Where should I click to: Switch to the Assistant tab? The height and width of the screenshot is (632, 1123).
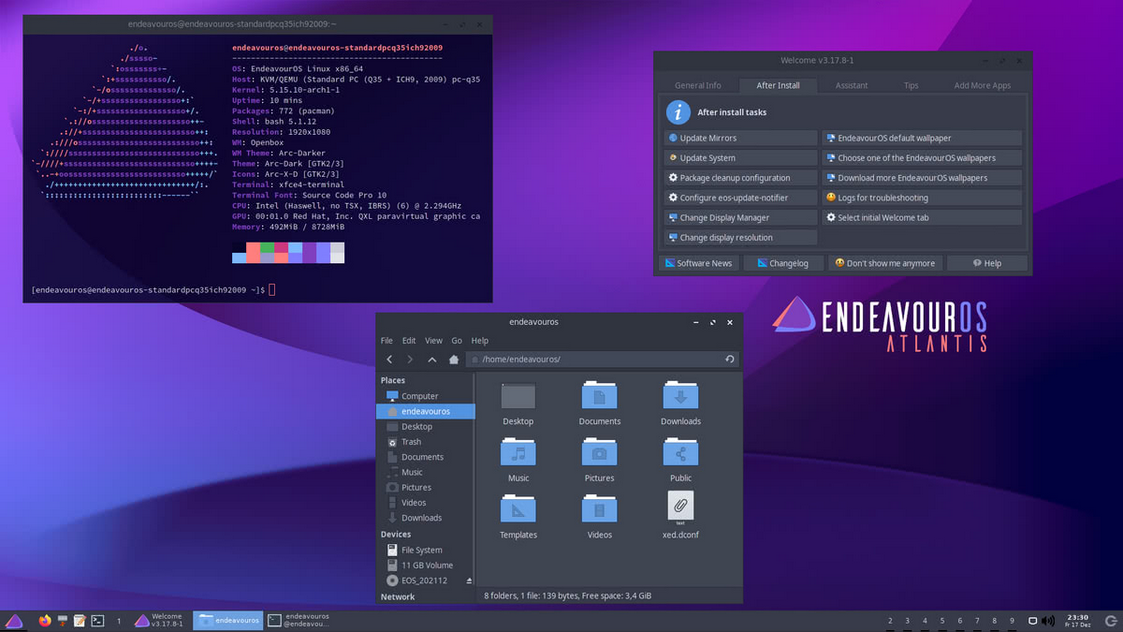pos(852,85)
